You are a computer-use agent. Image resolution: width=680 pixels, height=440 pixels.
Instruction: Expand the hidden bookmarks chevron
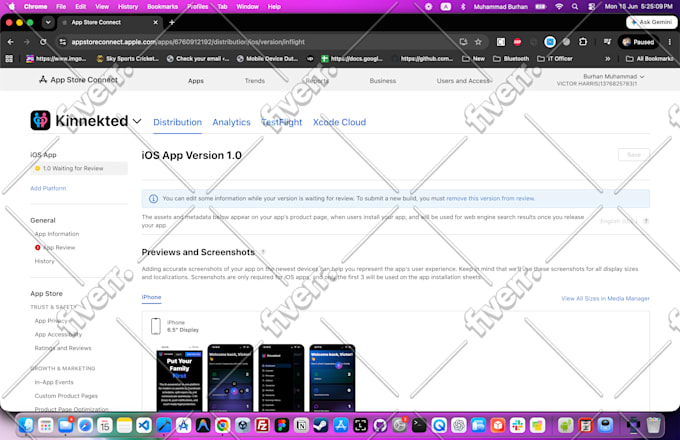(608, 59)
